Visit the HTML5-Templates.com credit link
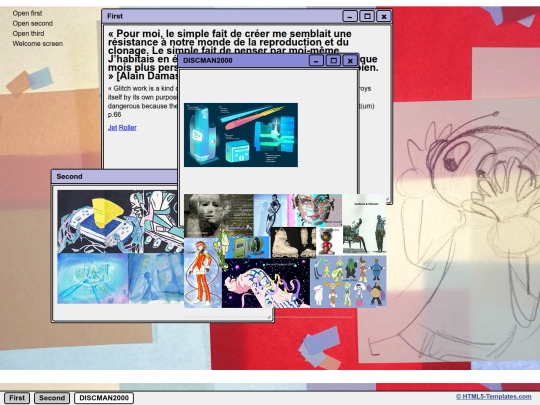 [x=493, y=396]
